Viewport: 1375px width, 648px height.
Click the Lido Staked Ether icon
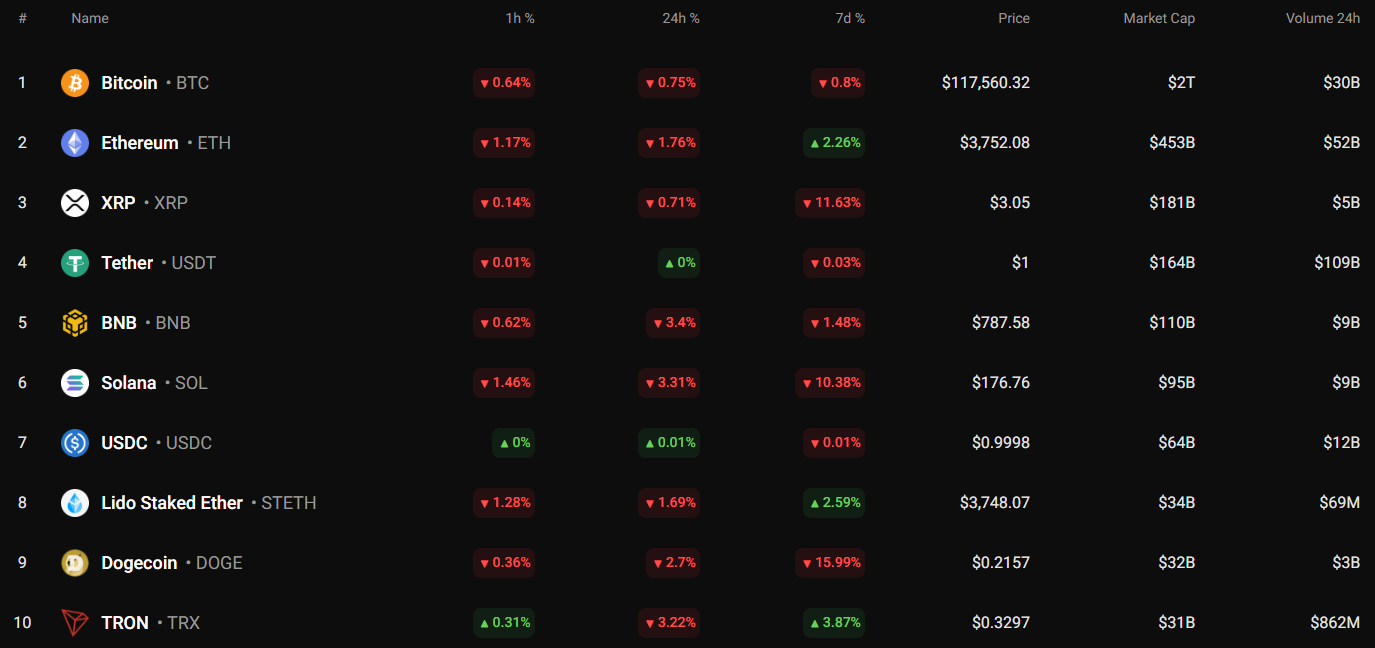coord(75,503)
